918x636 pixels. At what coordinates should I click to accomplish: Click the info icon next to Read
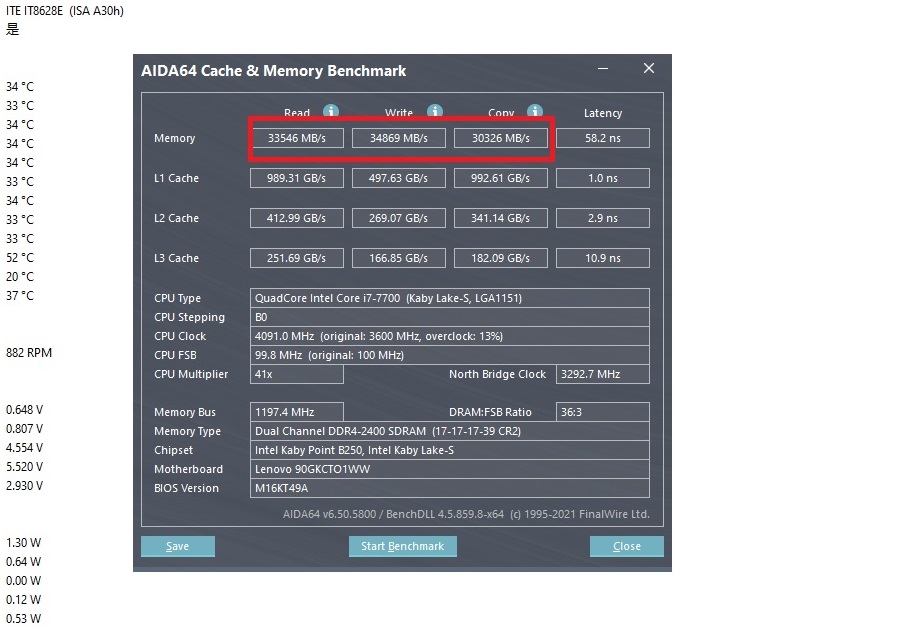pos(331,112)
